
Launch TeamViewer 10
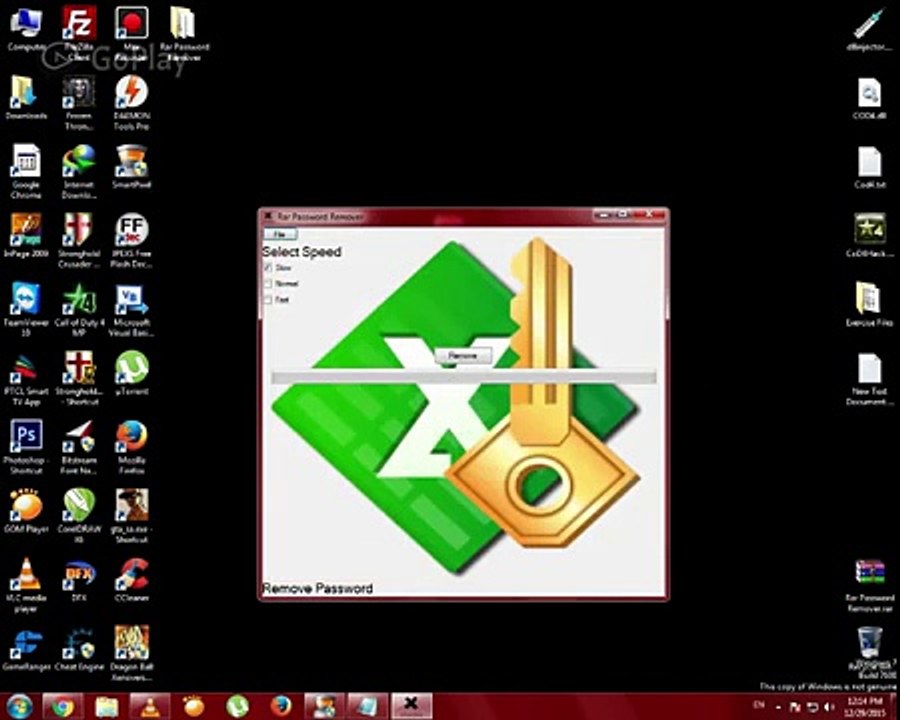pos(26,309)
